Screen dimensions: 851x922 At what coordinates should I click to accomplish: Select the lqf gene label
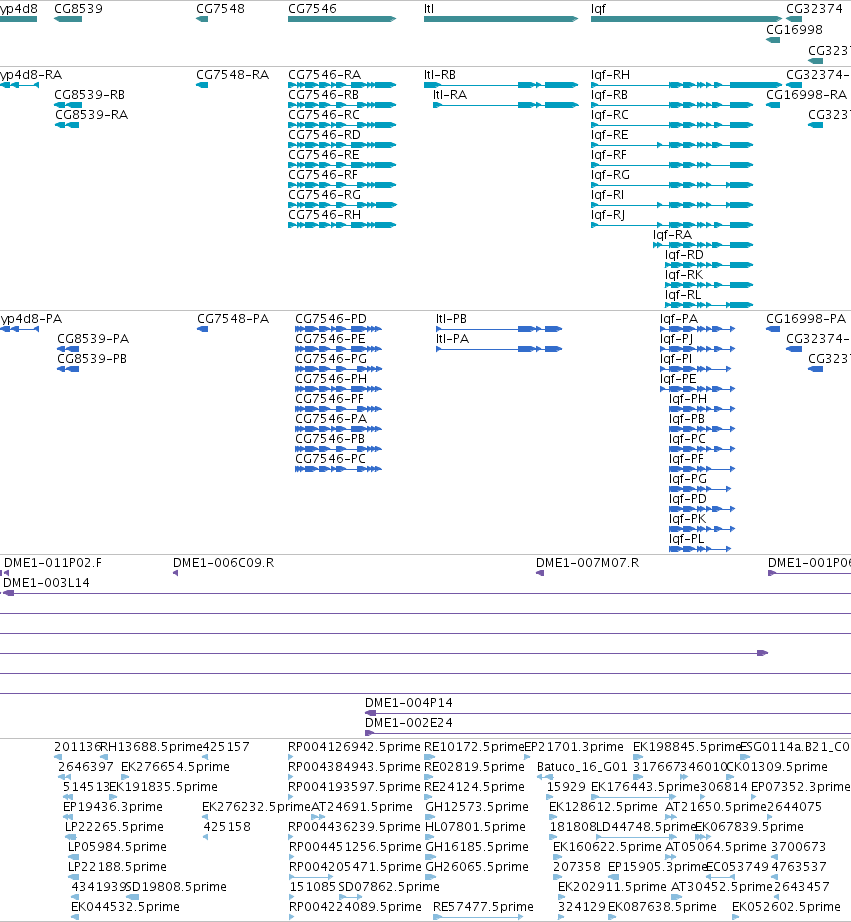tap(598, 9)
